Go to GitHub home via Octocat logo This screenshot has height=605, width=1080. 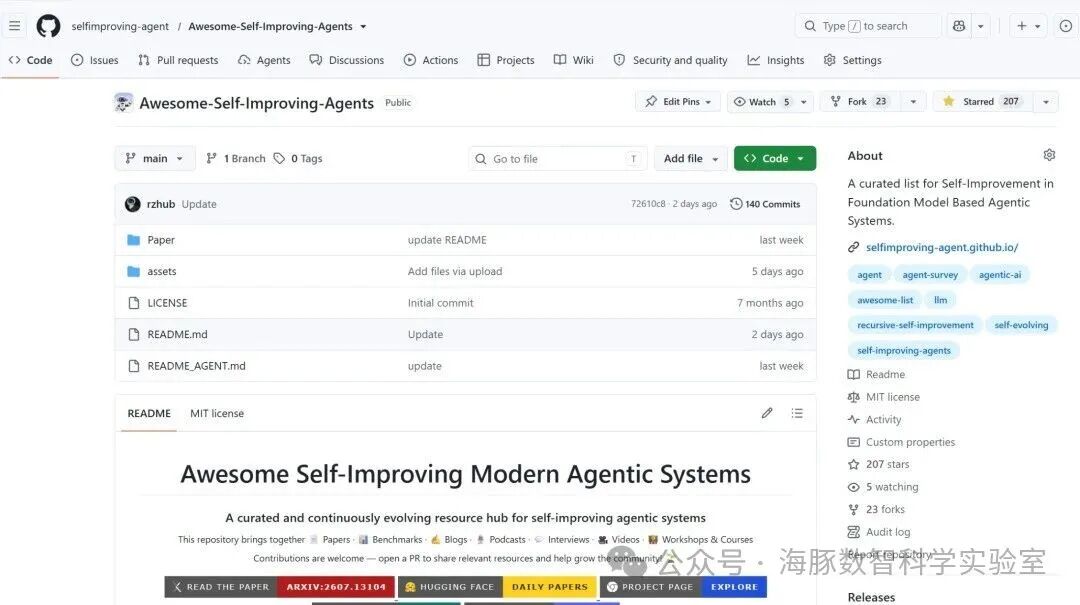coord(48,26)
